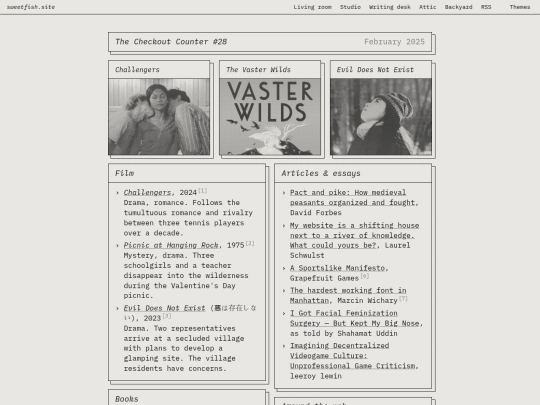This screenshot has height=405, width=540.
Task: Click the Articles & essays heading
Action: pyautogui.click(x=321, y=173)
